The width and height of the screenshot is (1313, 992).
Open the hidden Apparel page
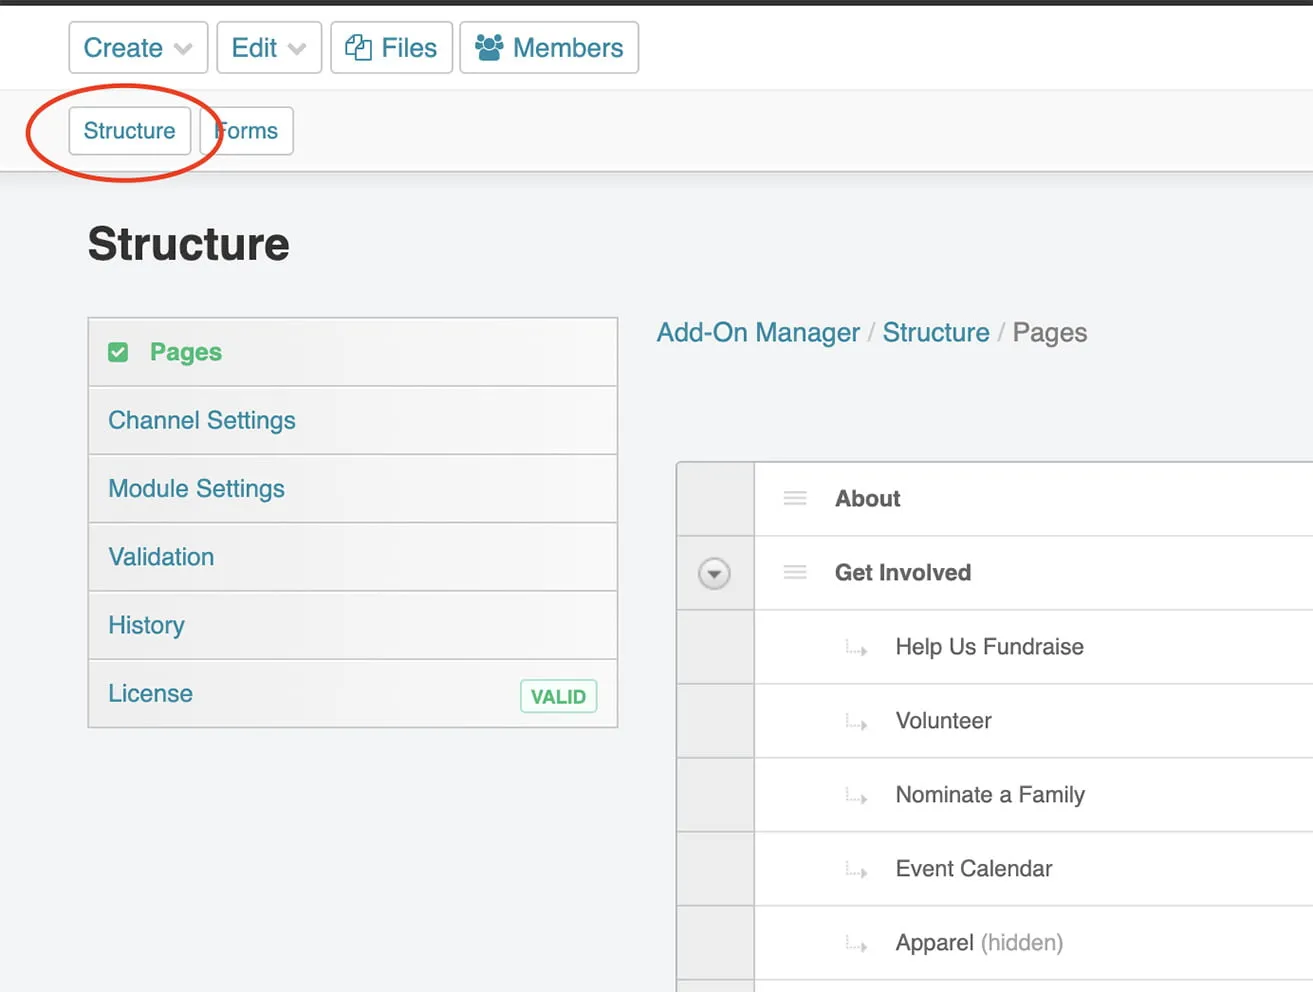coord(979,943)
